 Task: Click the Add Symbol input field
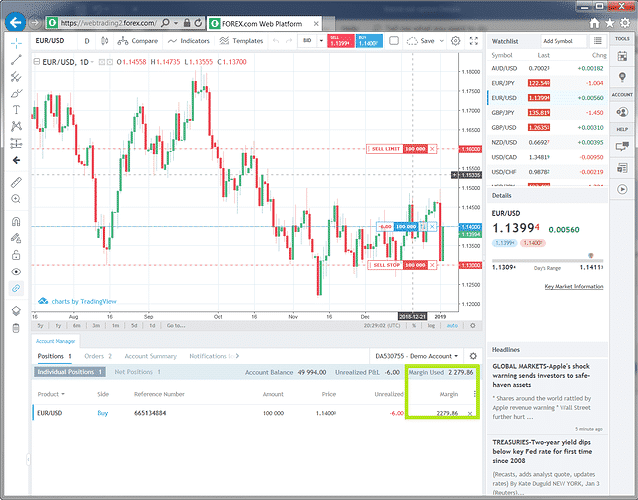(x=564, y=41)
